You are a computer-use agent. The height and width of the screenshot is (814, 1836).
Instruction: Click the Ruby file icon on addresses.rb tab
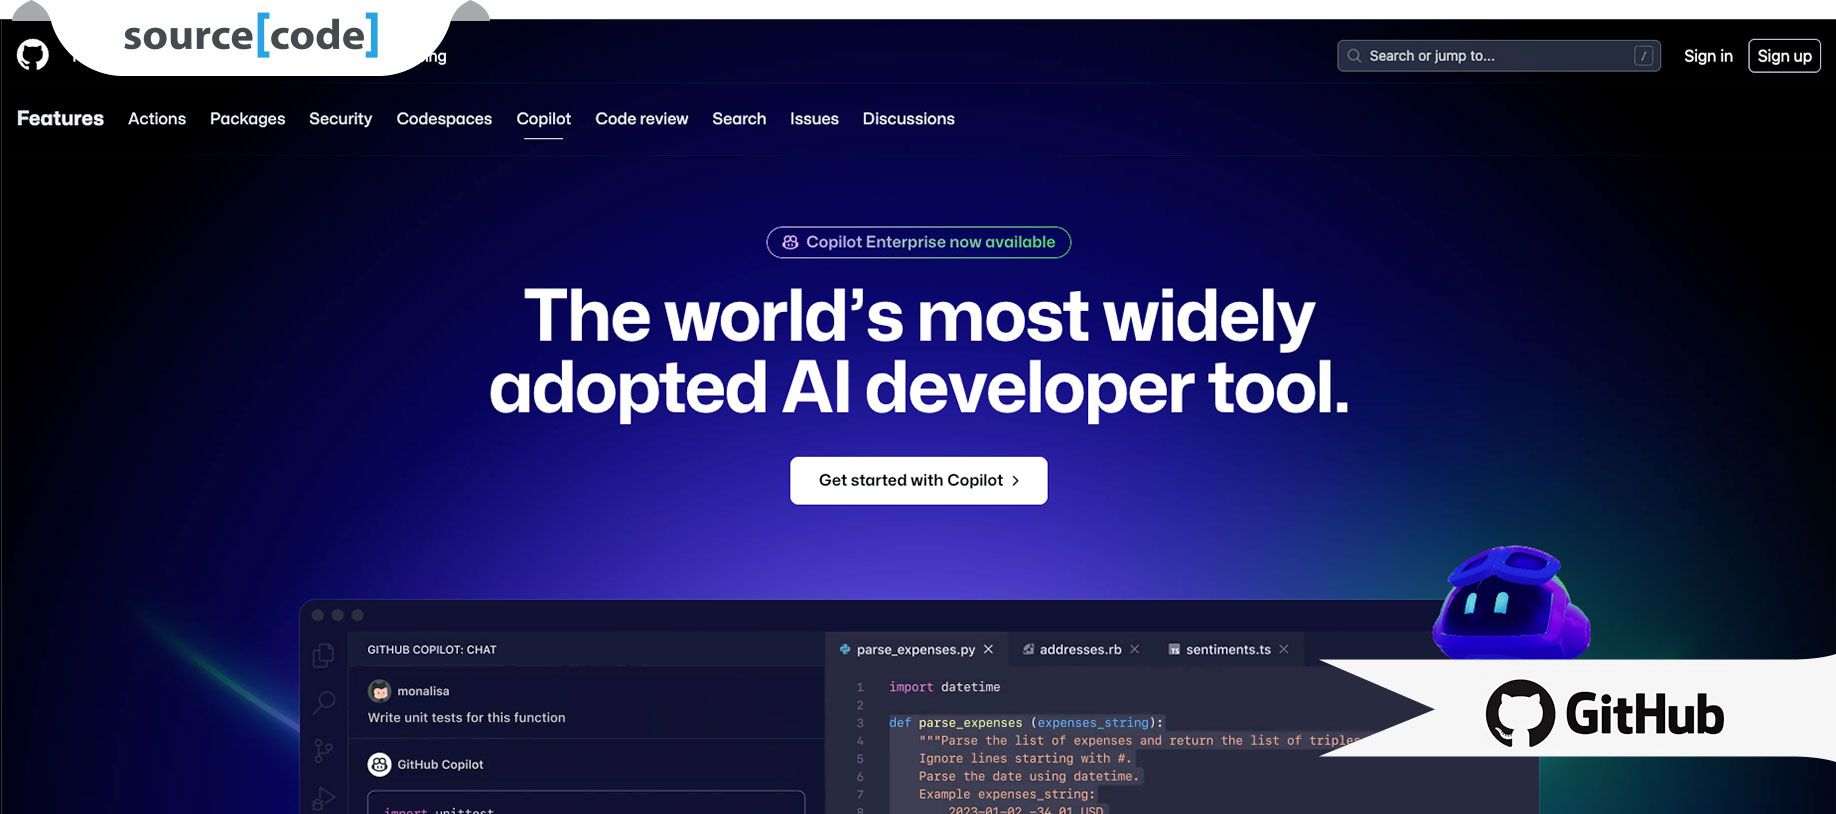pos(1028,649)
